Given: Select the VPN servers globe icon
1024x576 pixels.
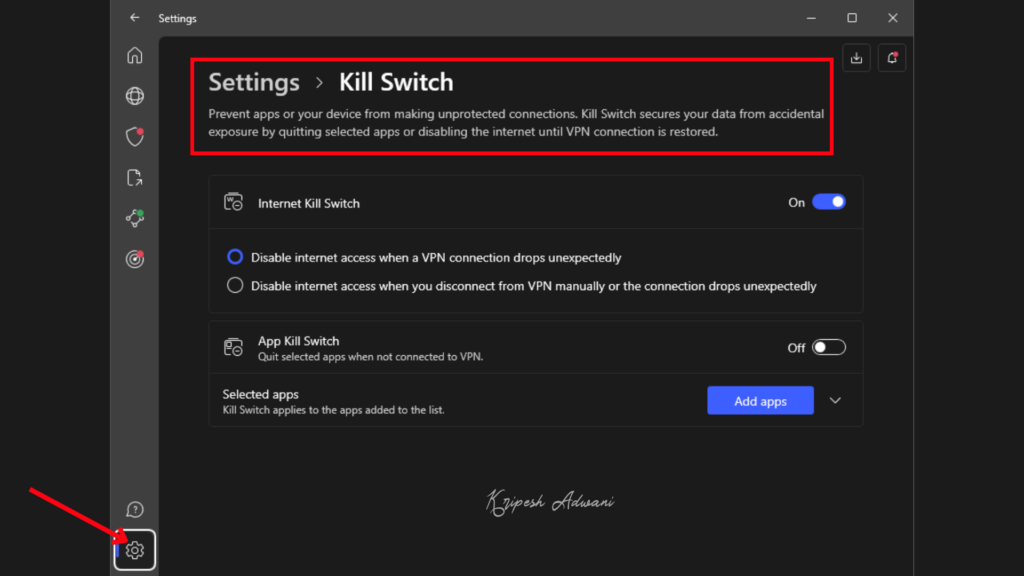Looking at the screenshot, I should click(x=134, y=96).
